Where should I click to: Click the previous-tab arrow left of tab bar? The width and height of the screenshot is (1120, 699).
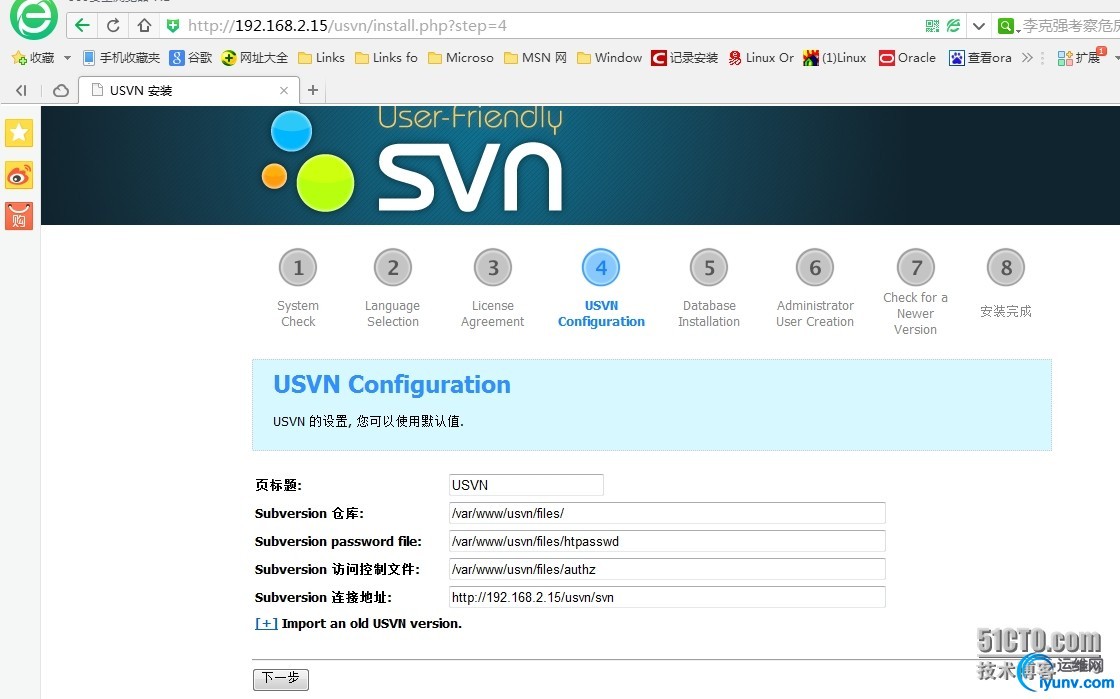coord(21,91)
